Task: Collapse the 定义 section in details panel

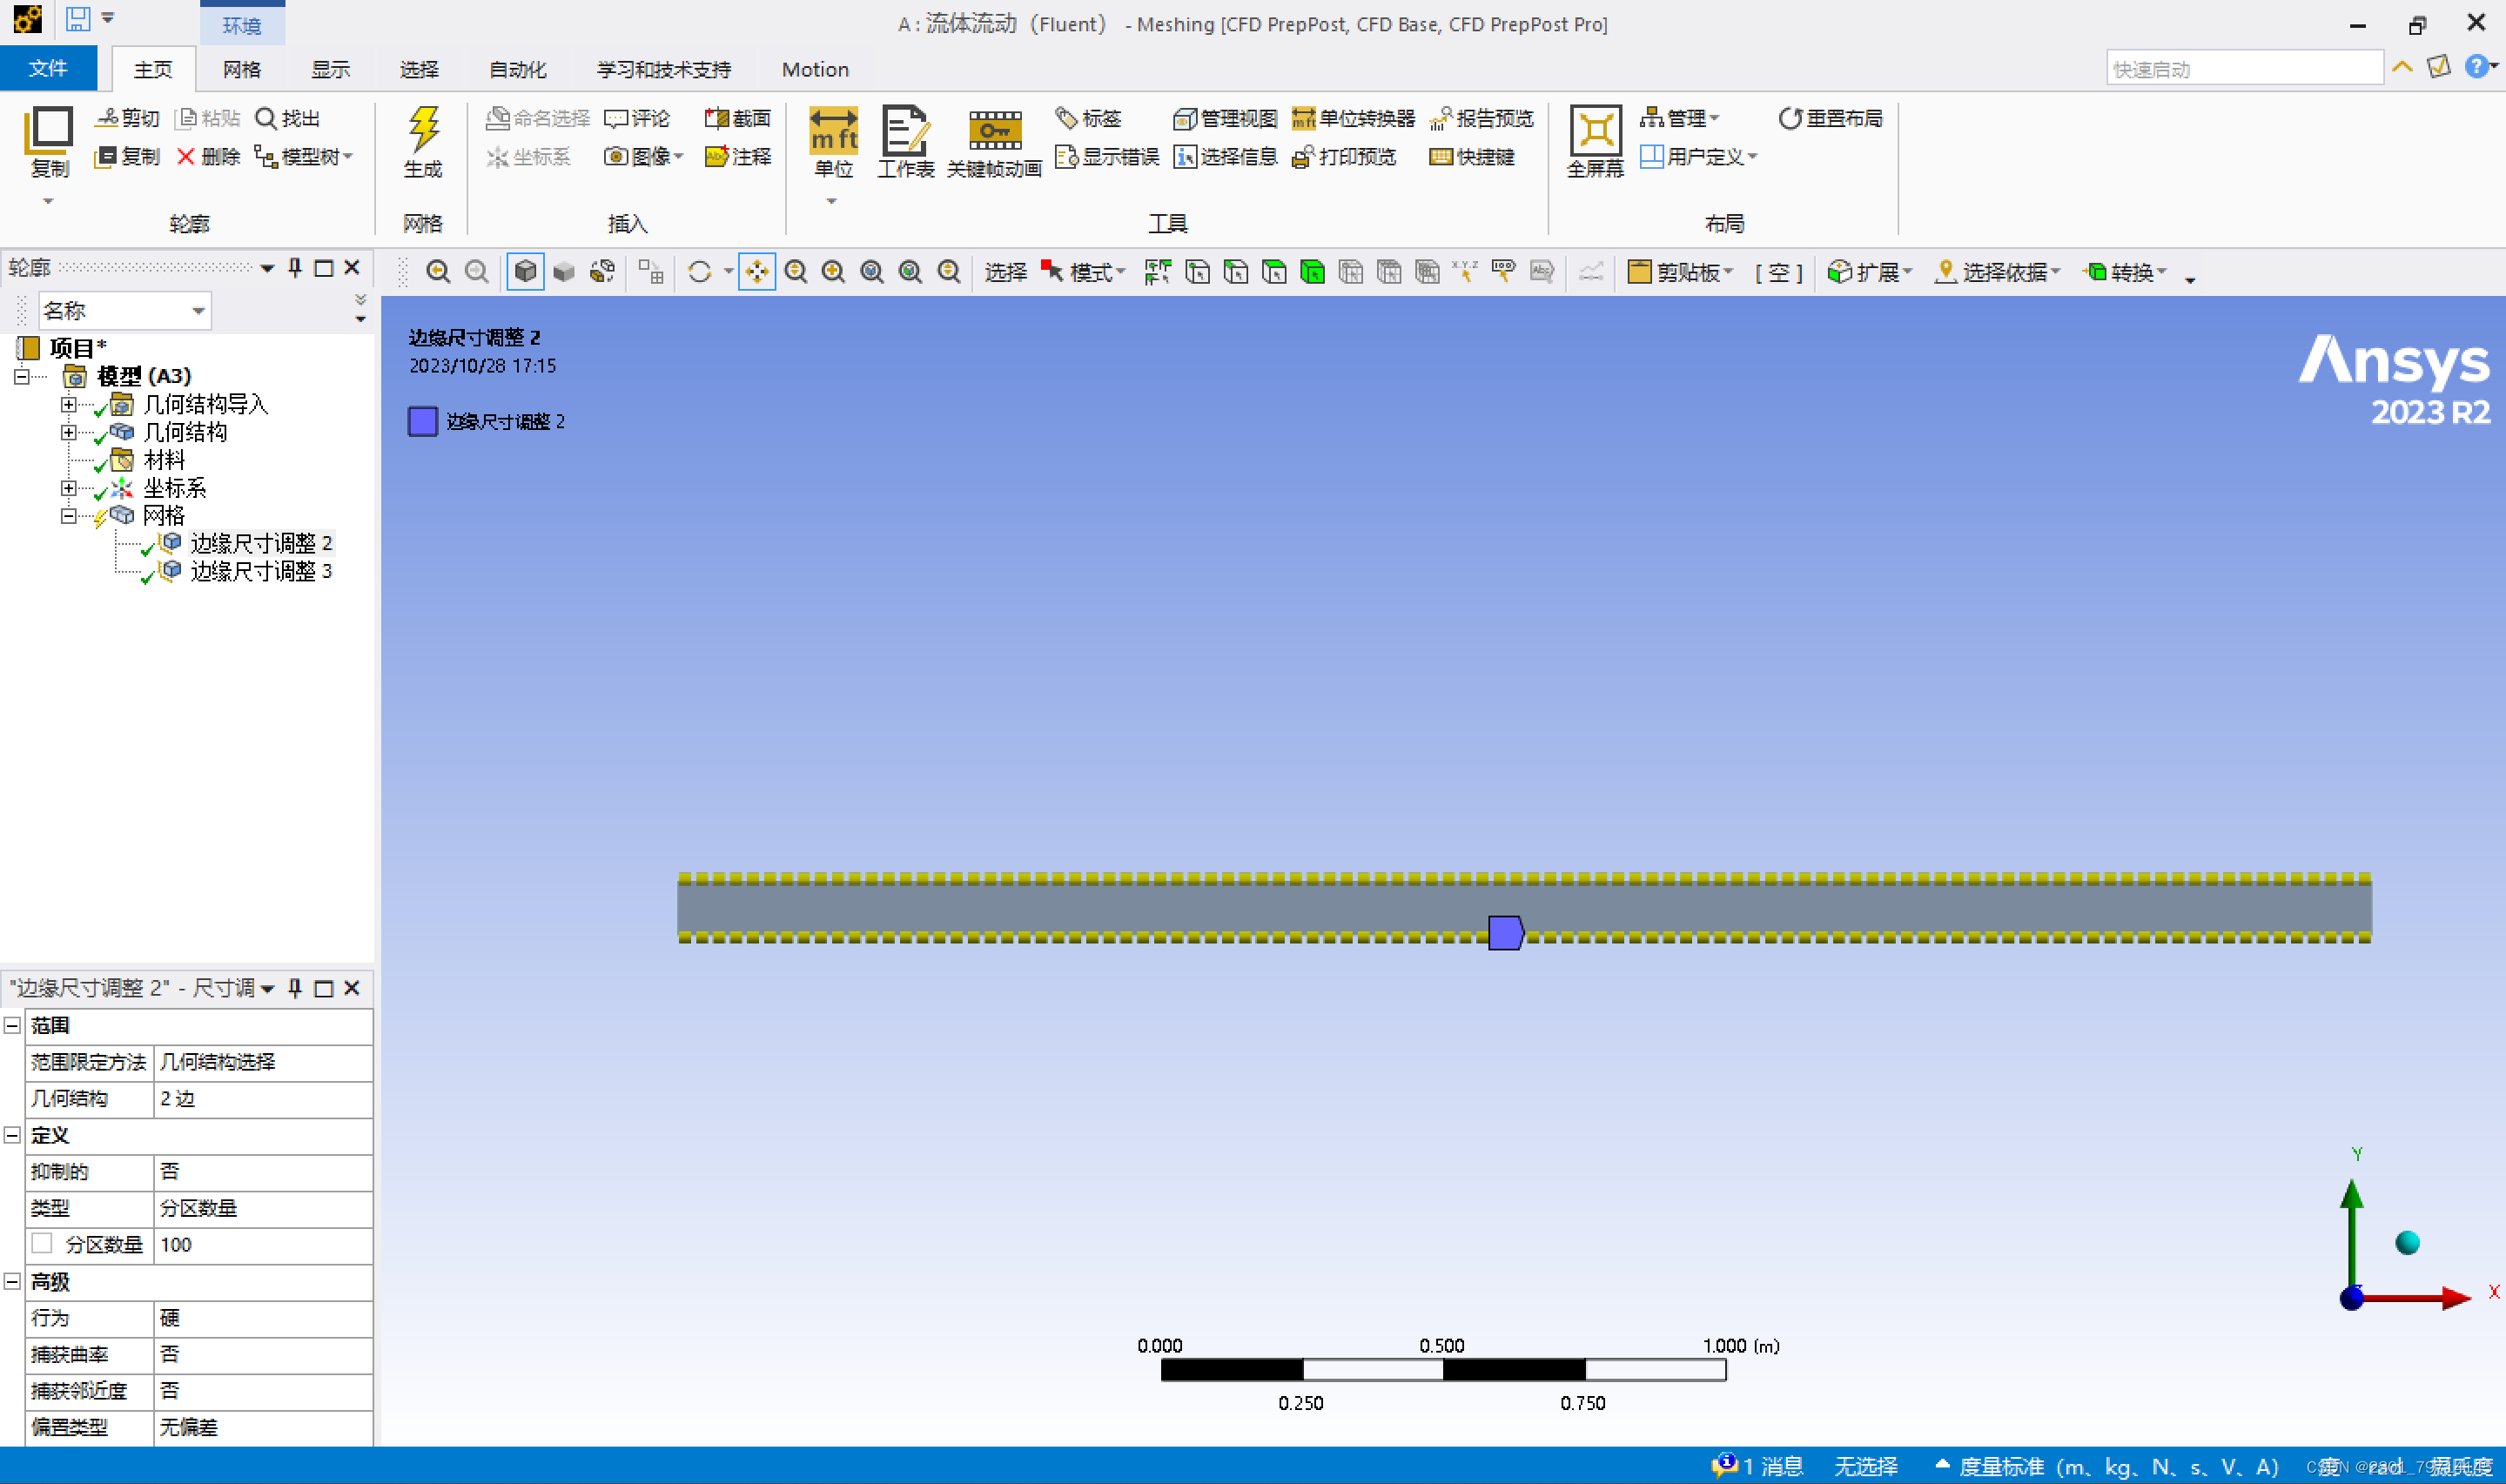Action: click(13, 1135)
